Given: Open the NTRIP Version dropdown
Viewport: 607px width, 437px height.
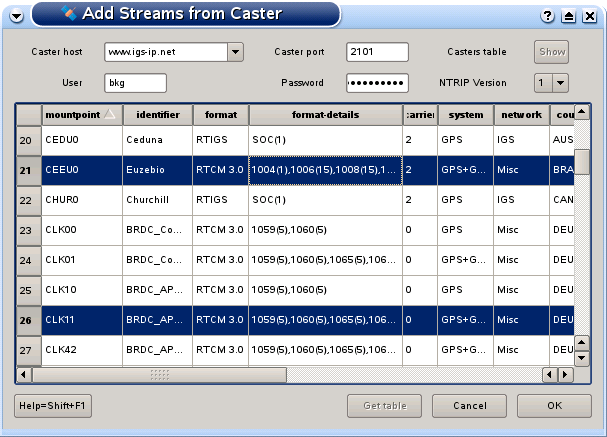Looking at the screenshot, I should [x=560, y=83].
